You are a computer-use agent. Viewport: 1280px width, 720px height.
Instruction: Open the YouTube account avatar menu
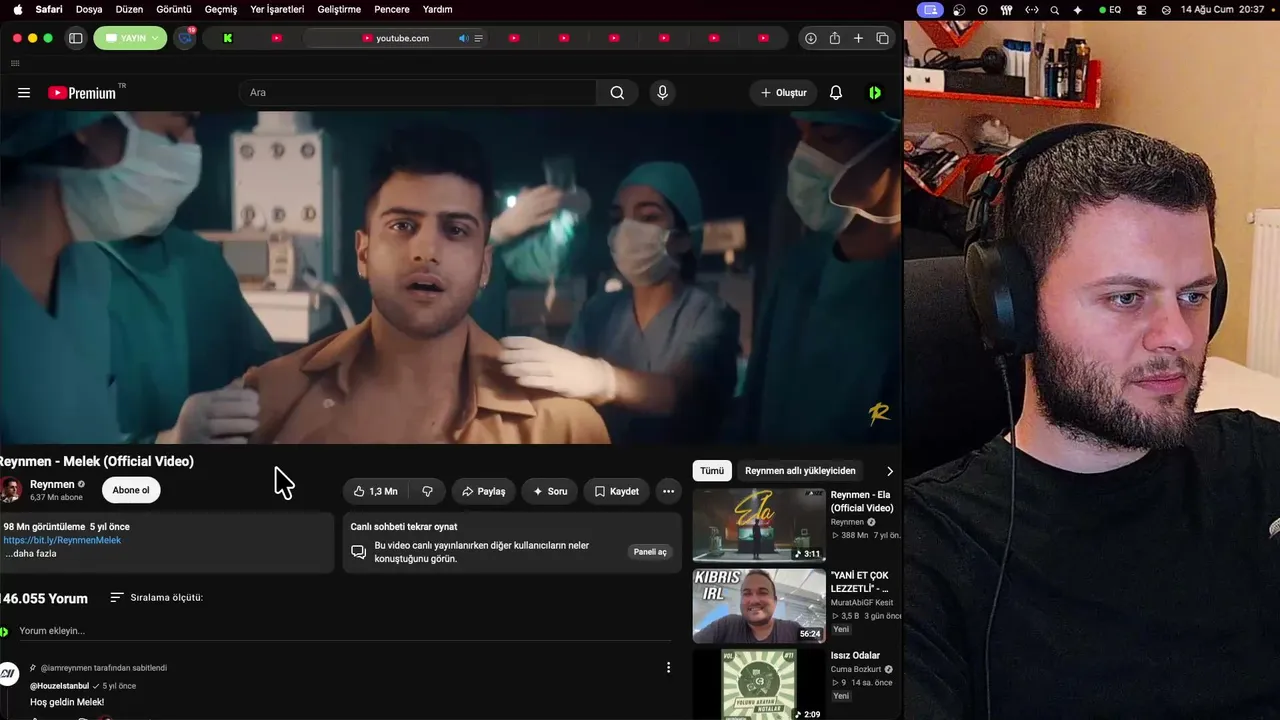tap(875, 93)
